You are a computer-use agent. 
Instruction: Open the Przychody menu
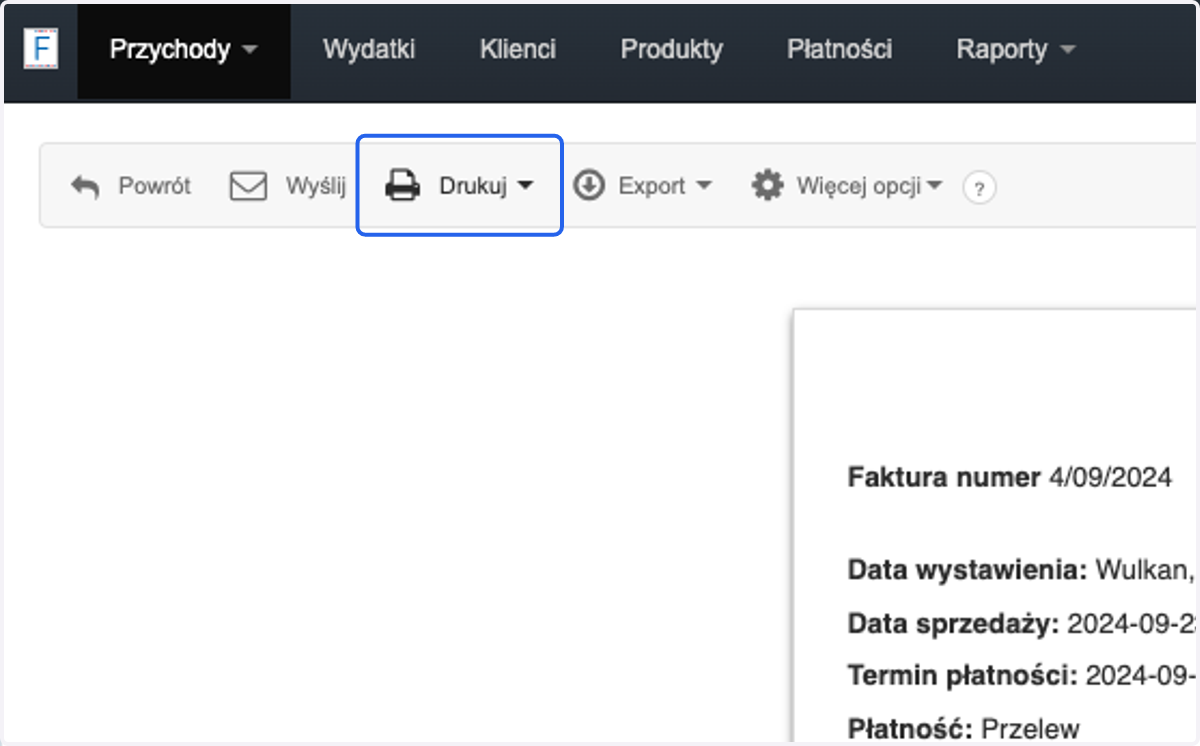click(x=184, y=50)
